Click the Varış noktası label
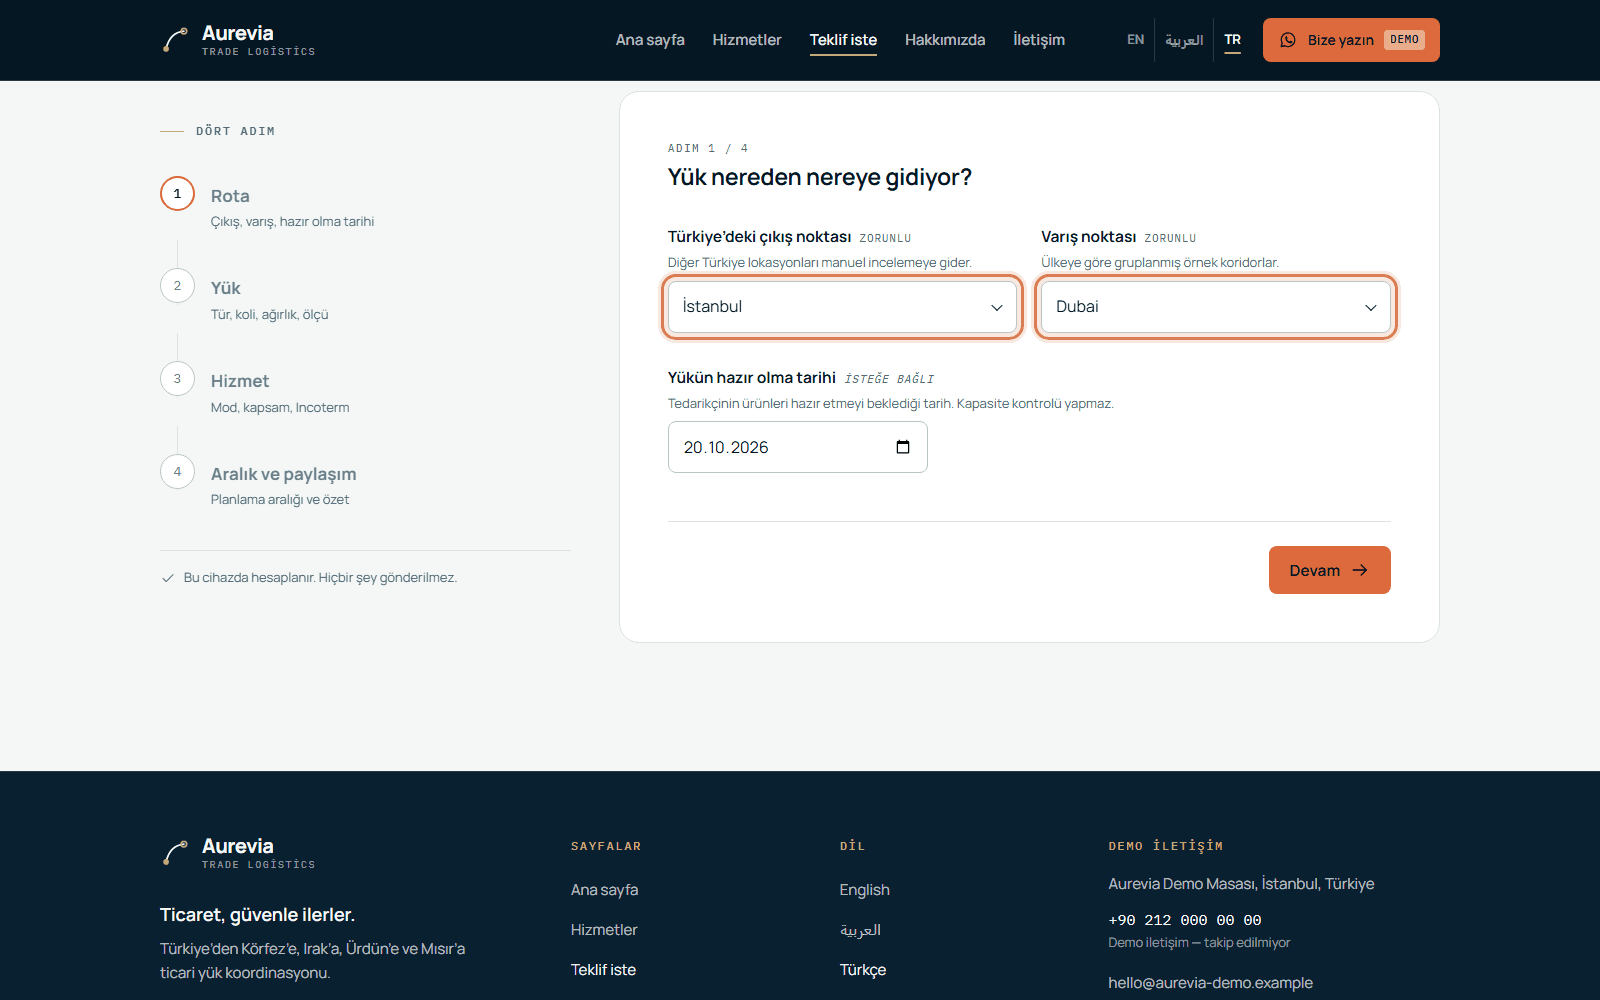The width and height of the screenshot is (1600, 1000). click(x=1089, y=237)
